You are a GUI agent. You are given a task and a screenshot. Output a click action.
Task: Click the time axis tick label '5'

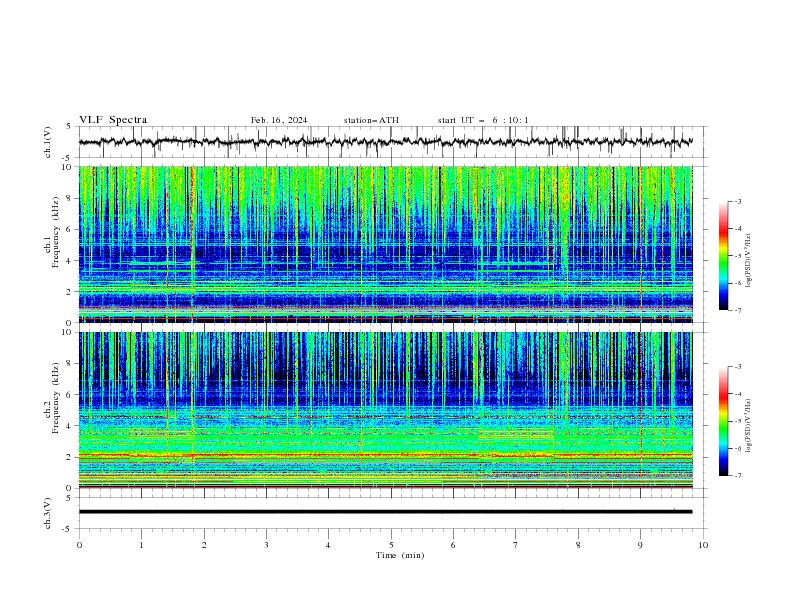click(391, 545)
